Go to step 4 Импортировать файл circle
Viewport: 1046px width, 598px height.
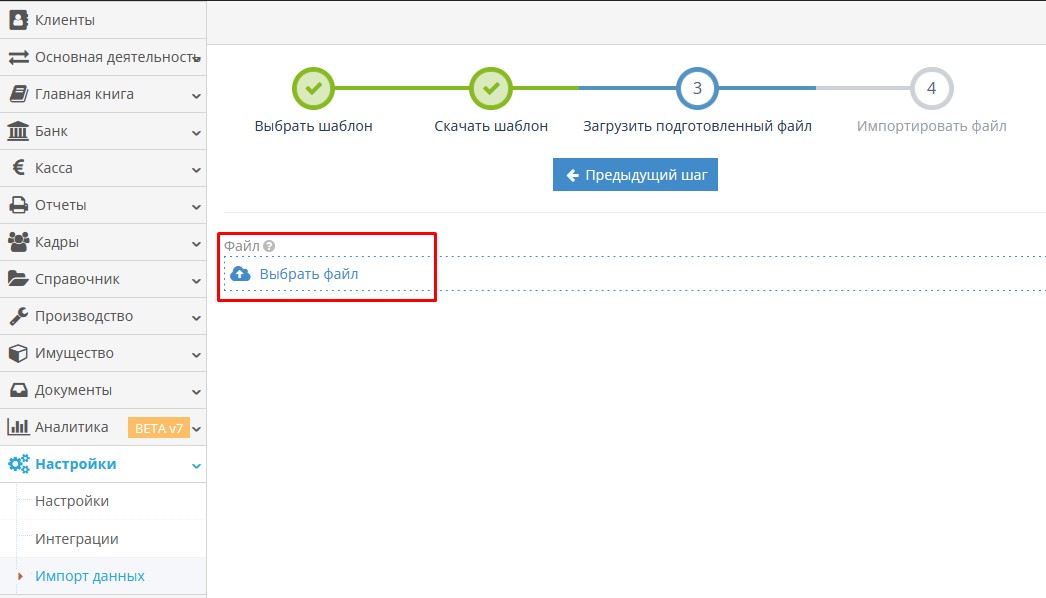point(931,89)
